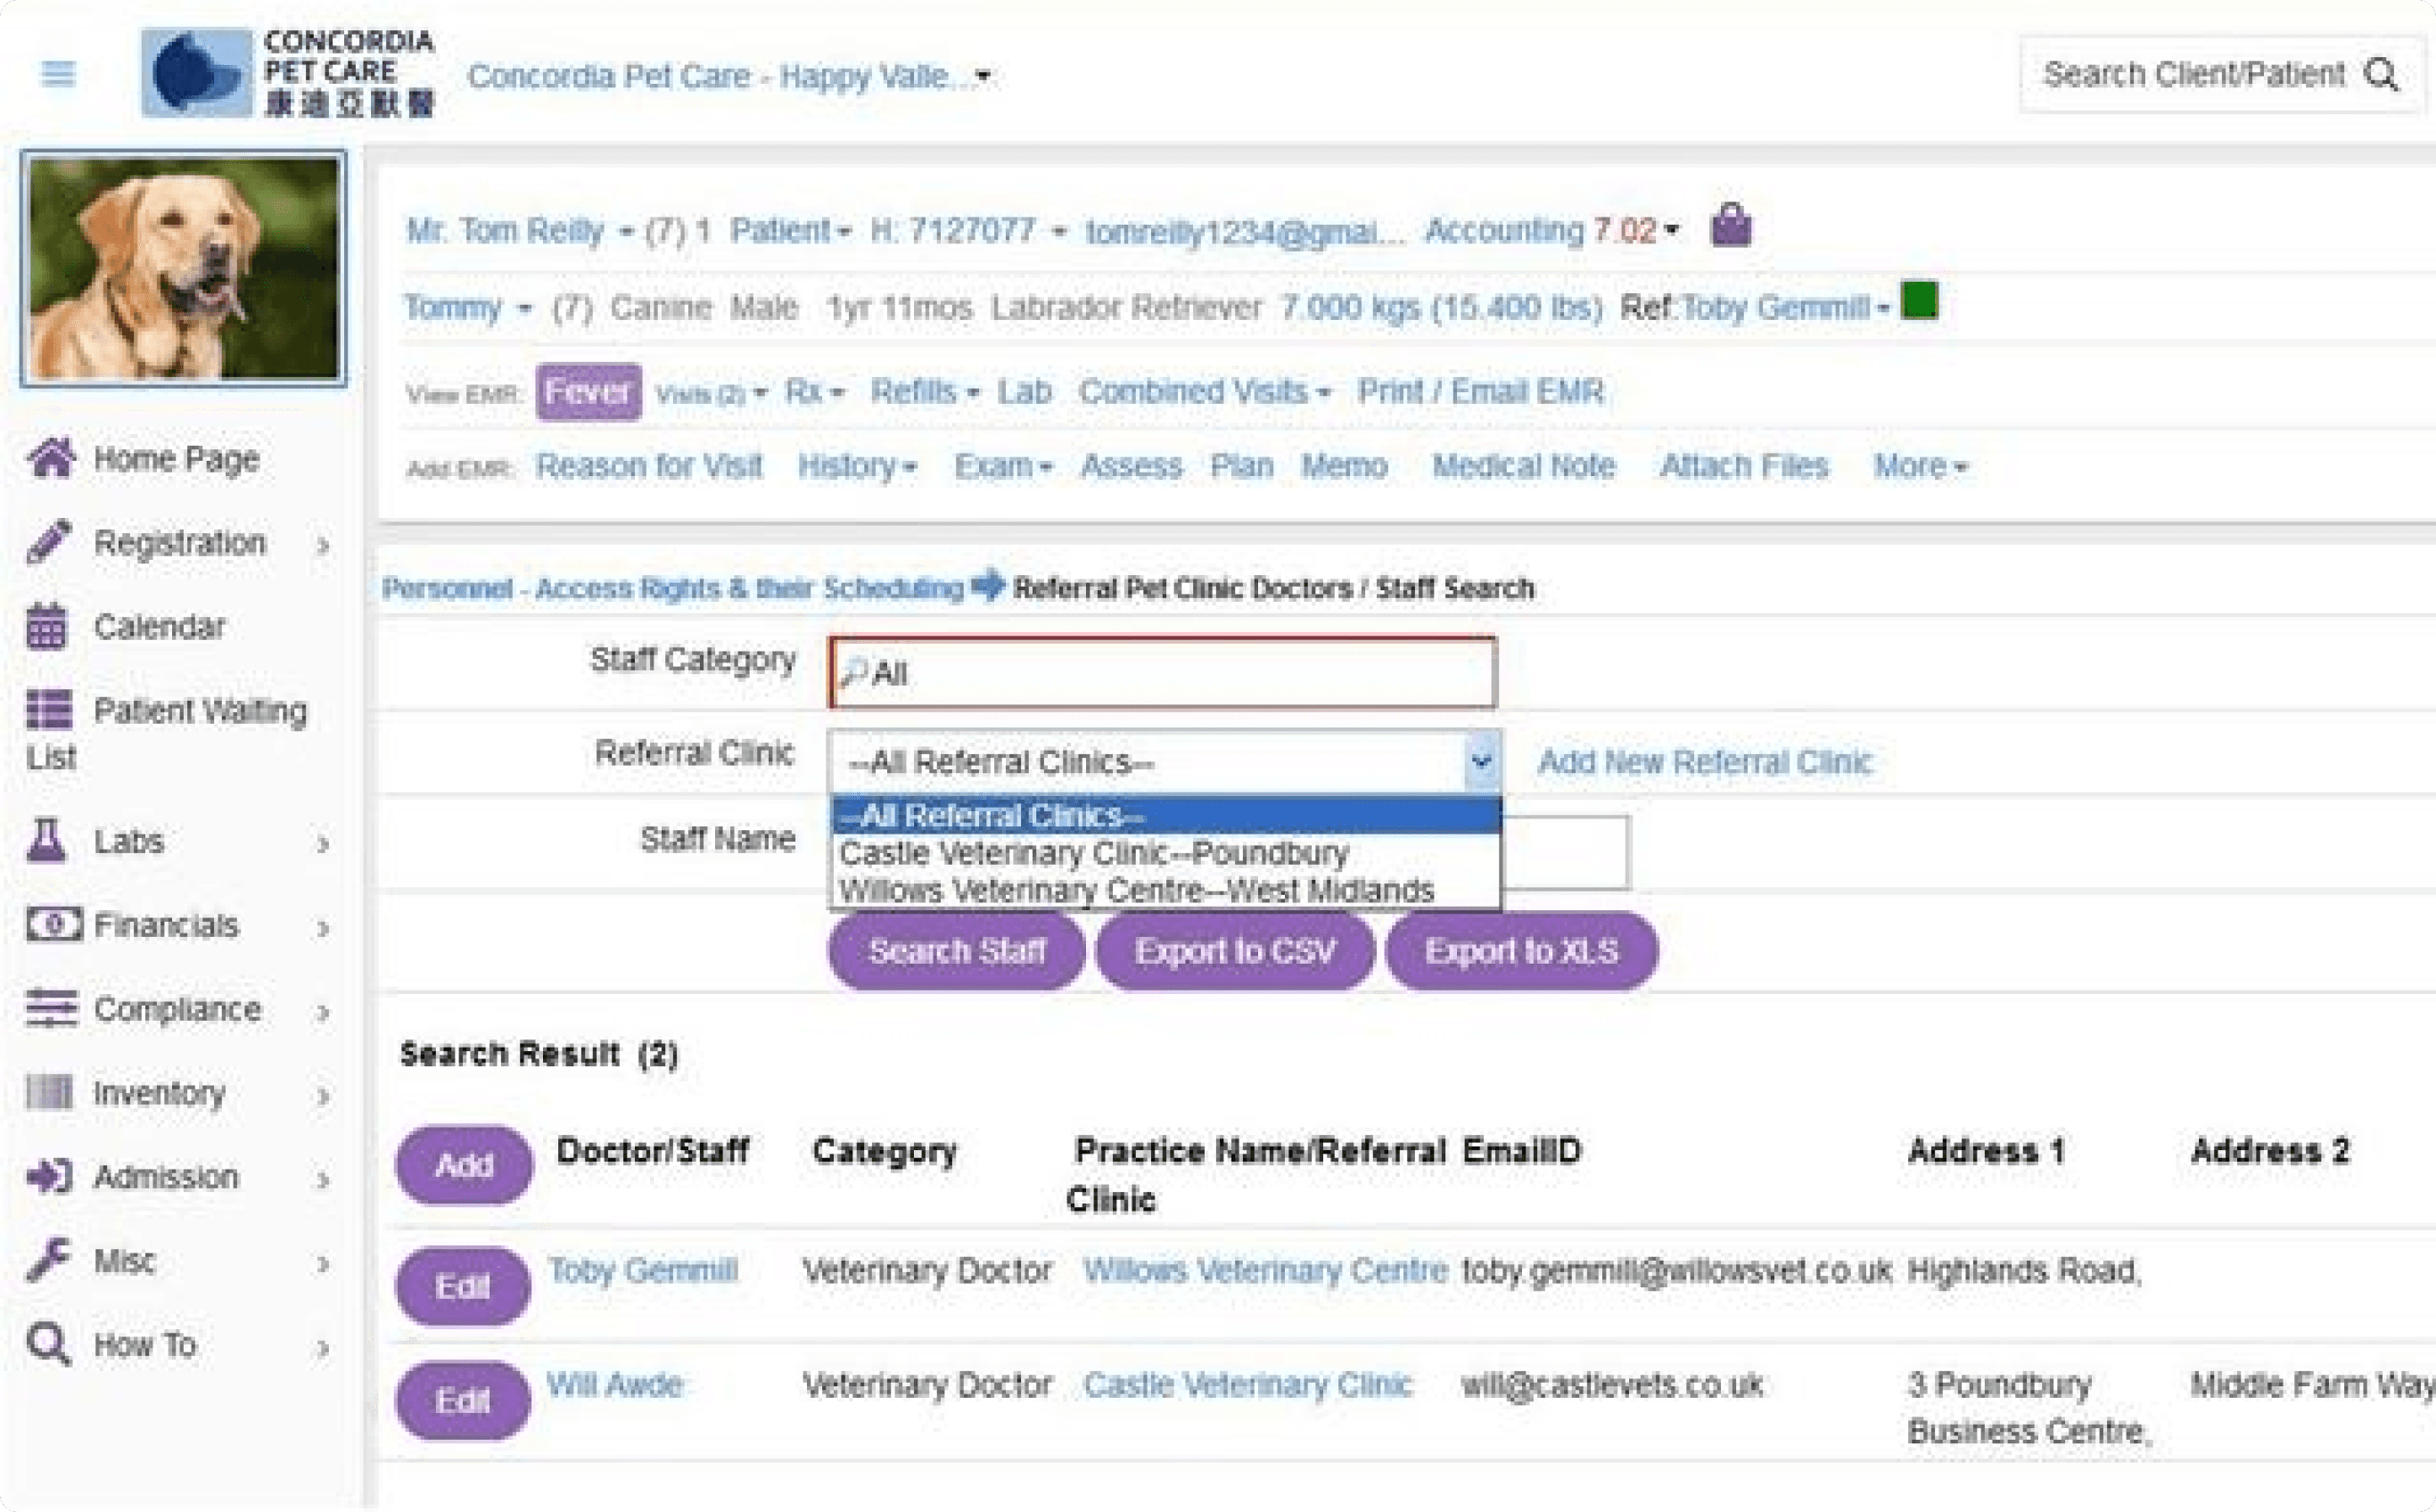Click the Staff Category input field
Viewport: 2436px width, 1512px height.
click(x=1162, y=673)
